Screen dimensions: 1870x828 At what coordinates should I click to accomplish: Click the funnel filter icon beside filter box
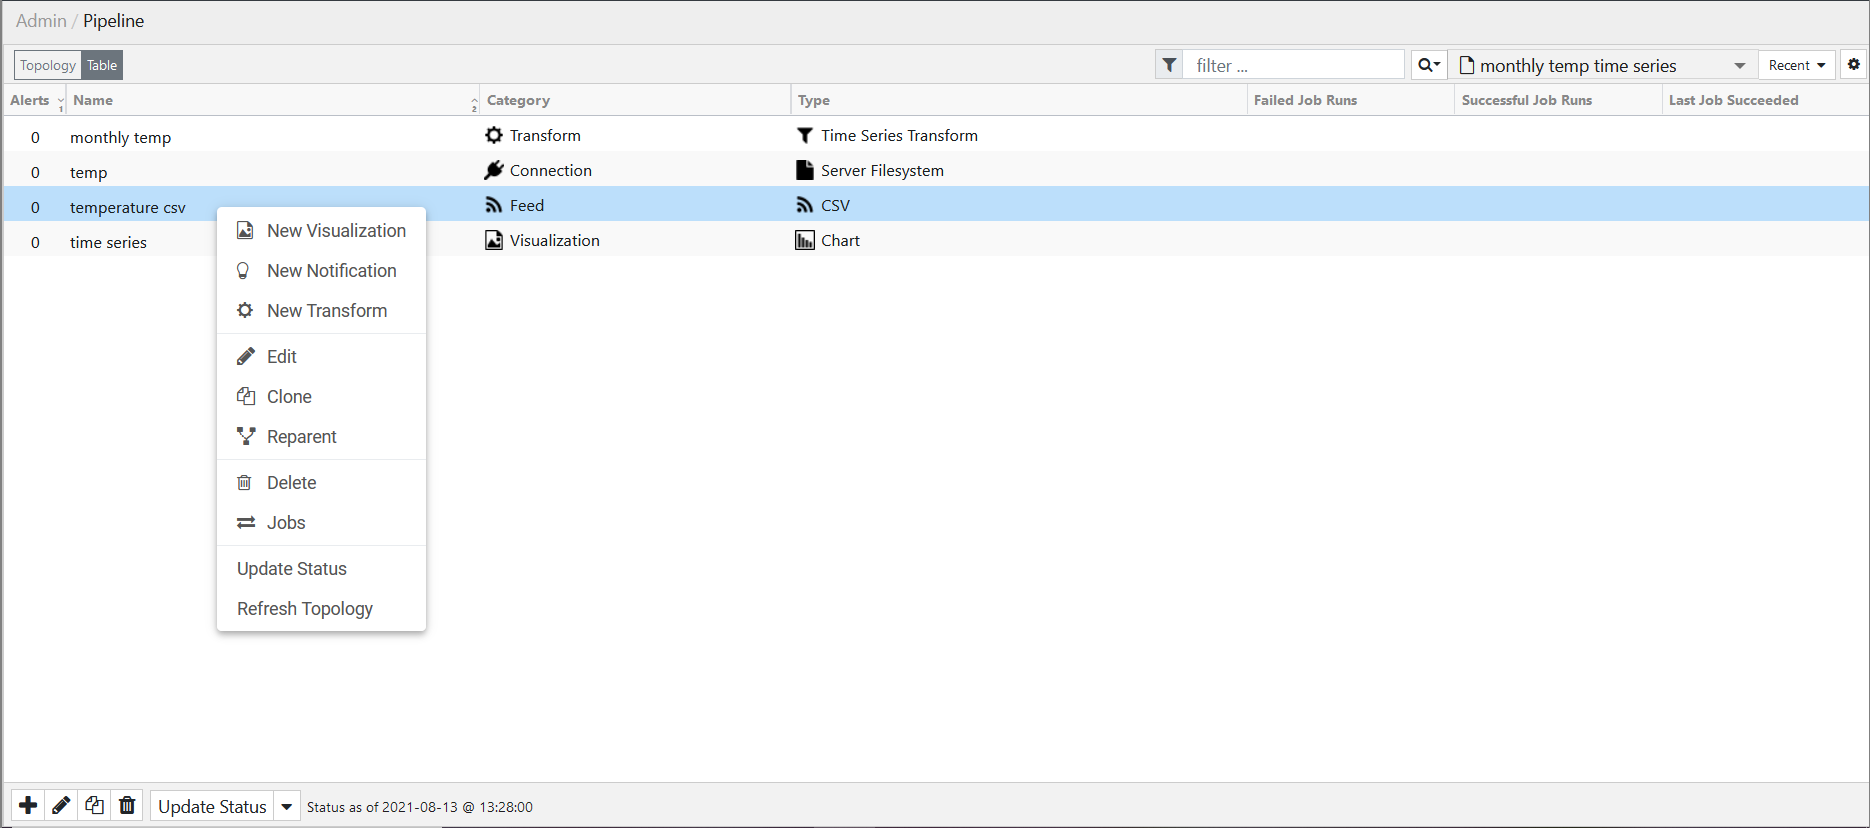1169,65
